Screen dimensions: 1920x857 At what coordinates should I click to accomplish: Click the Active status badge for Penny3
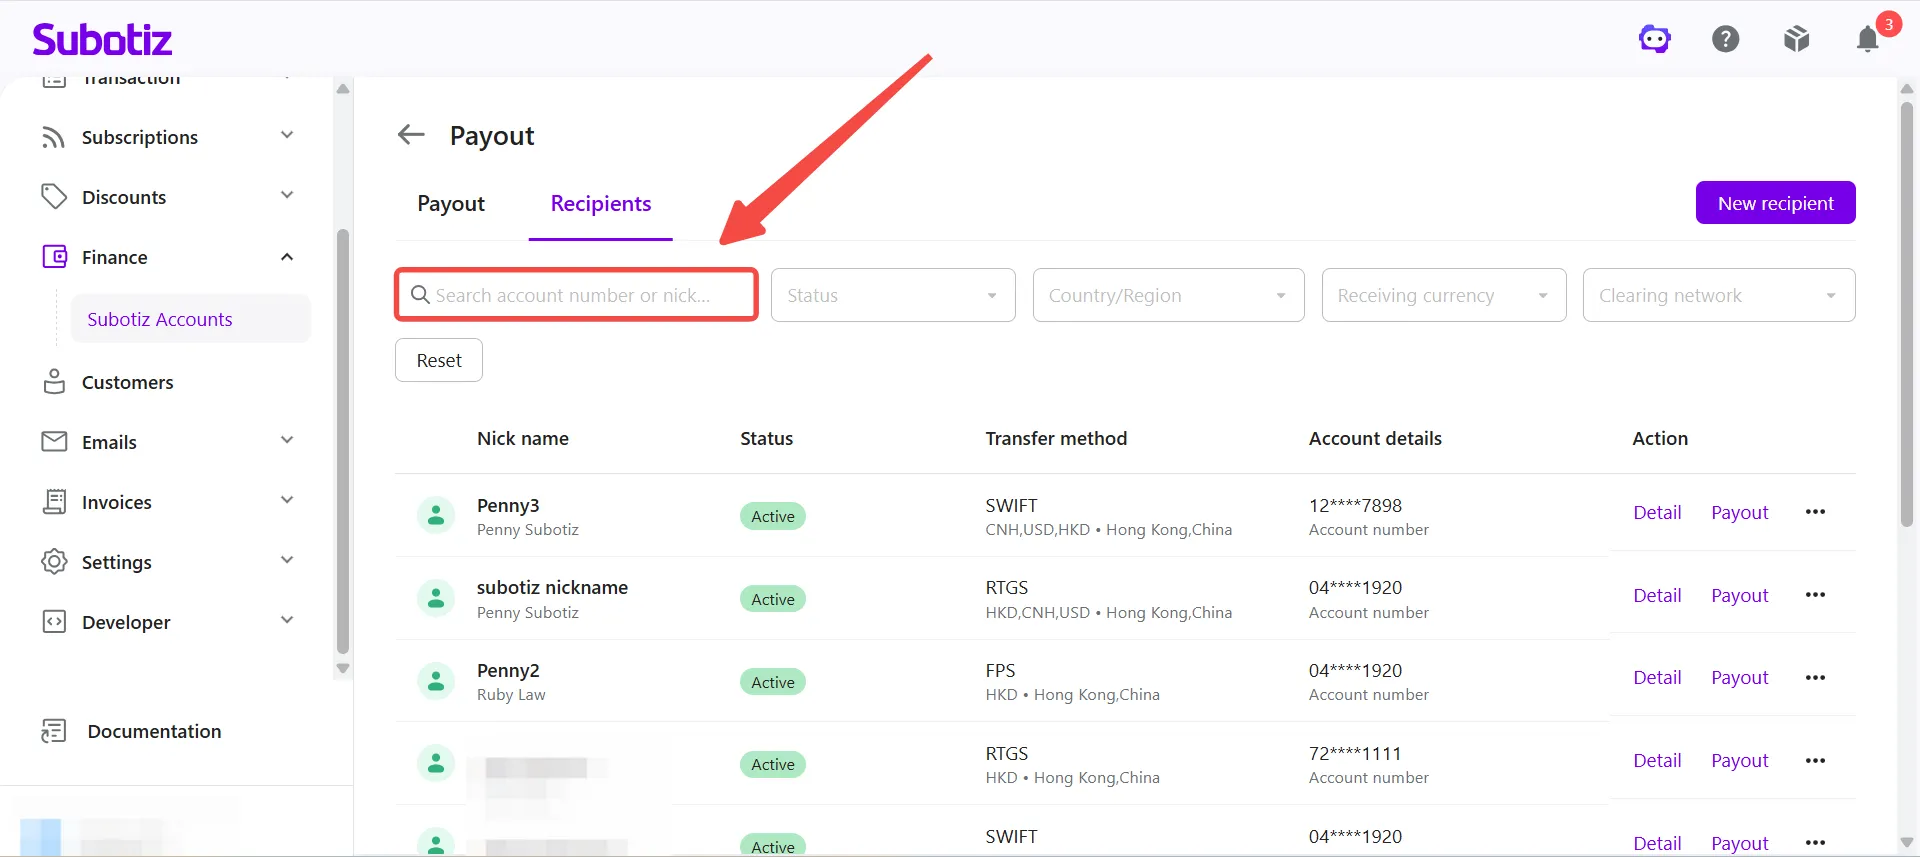coord(773,516)
